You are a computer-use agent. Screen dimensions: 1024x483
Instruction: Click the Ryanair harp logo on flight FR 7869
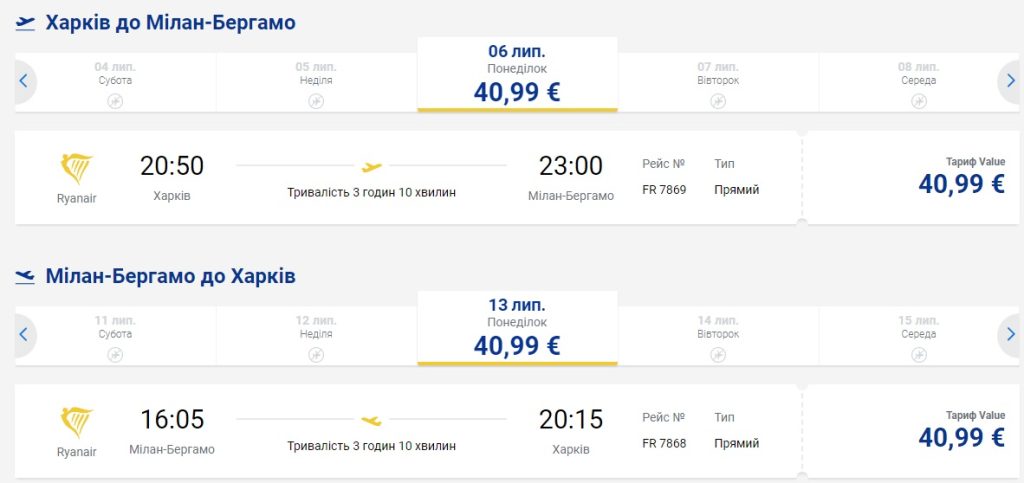point(77,170)
